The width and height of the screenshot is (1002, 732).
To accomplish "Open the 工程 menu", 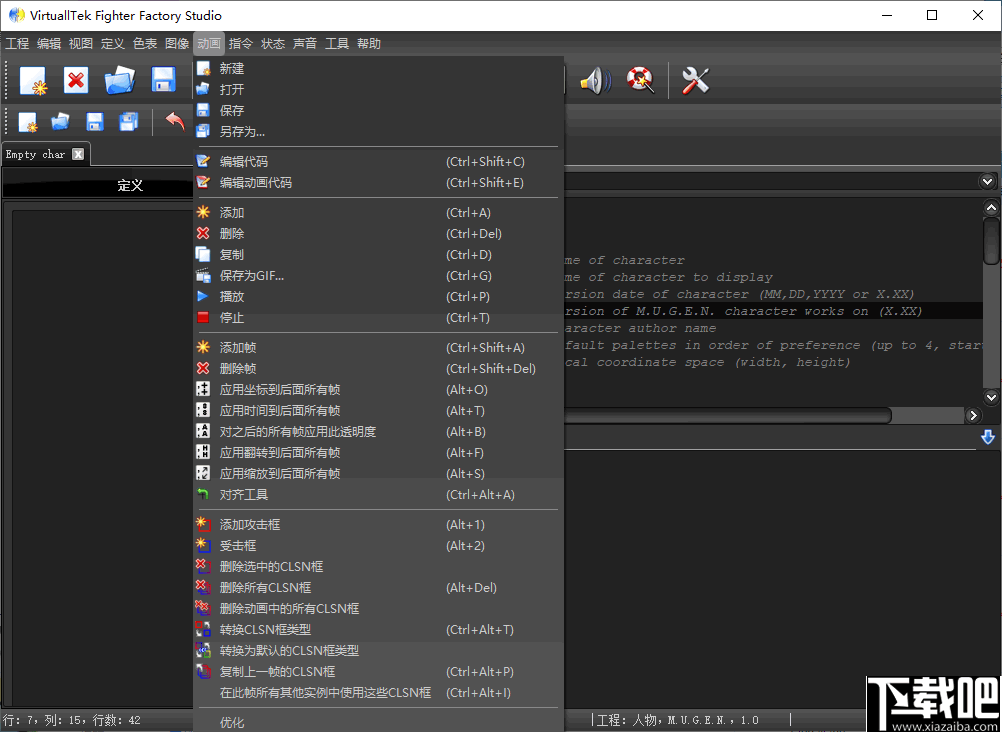I will tap(17, 43).
